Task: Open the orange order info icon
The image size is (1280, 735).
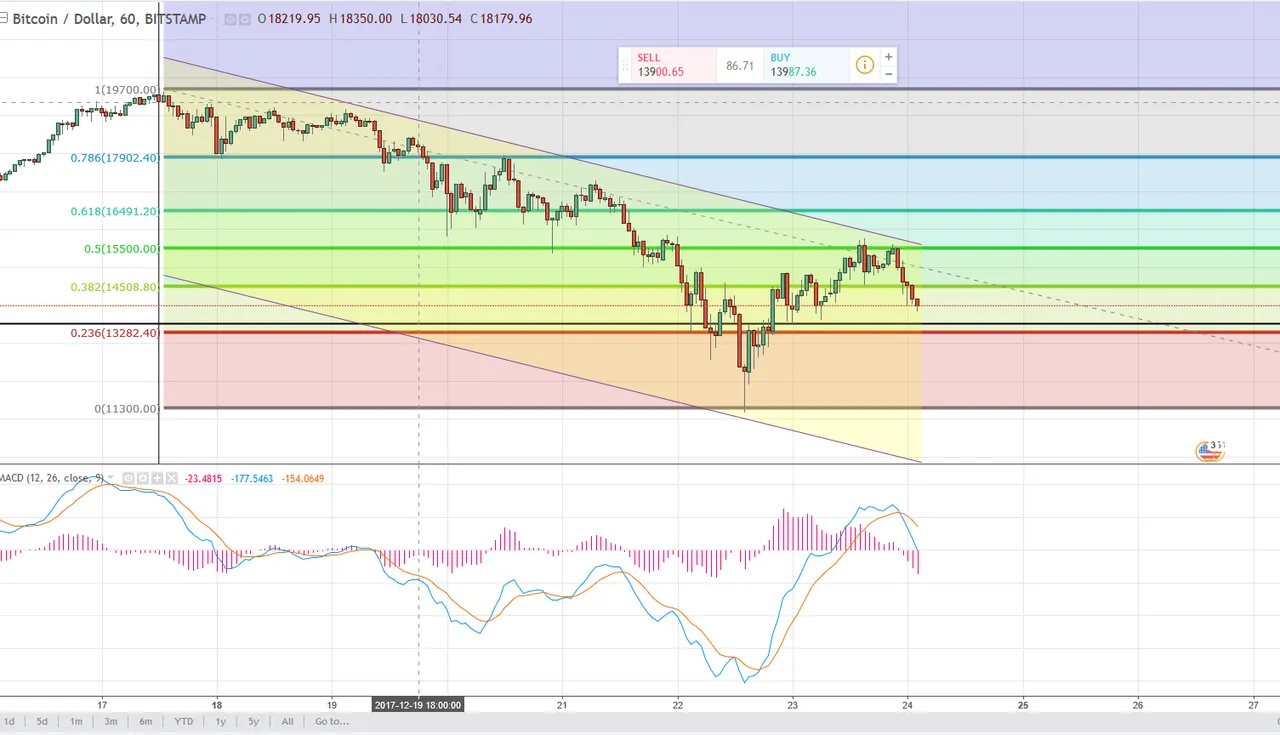Action: tap(864, 66)
